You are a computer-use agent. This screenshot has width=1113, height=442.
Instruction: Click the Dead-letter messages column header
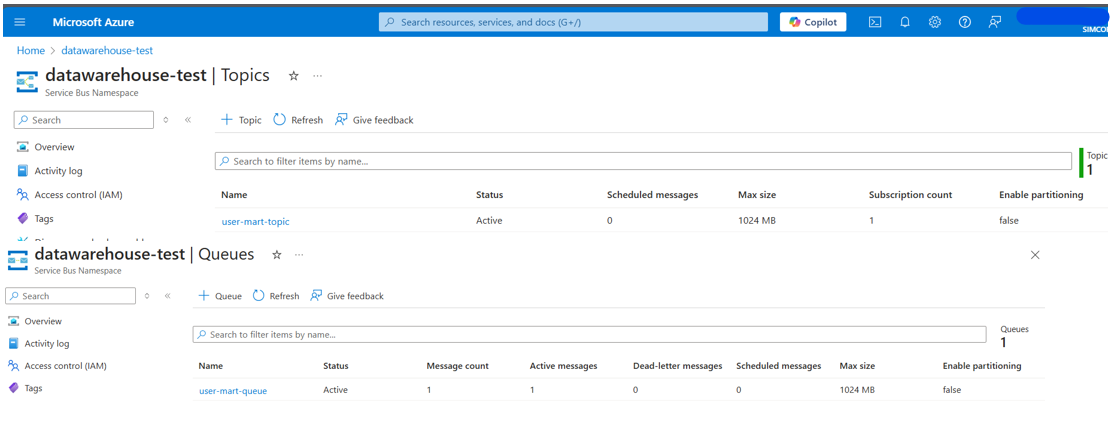pos(678,366)
